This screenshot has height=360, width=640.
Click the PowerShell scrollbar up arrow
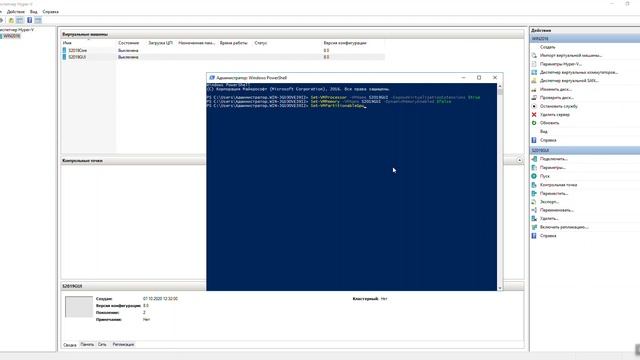click(500, 87)
